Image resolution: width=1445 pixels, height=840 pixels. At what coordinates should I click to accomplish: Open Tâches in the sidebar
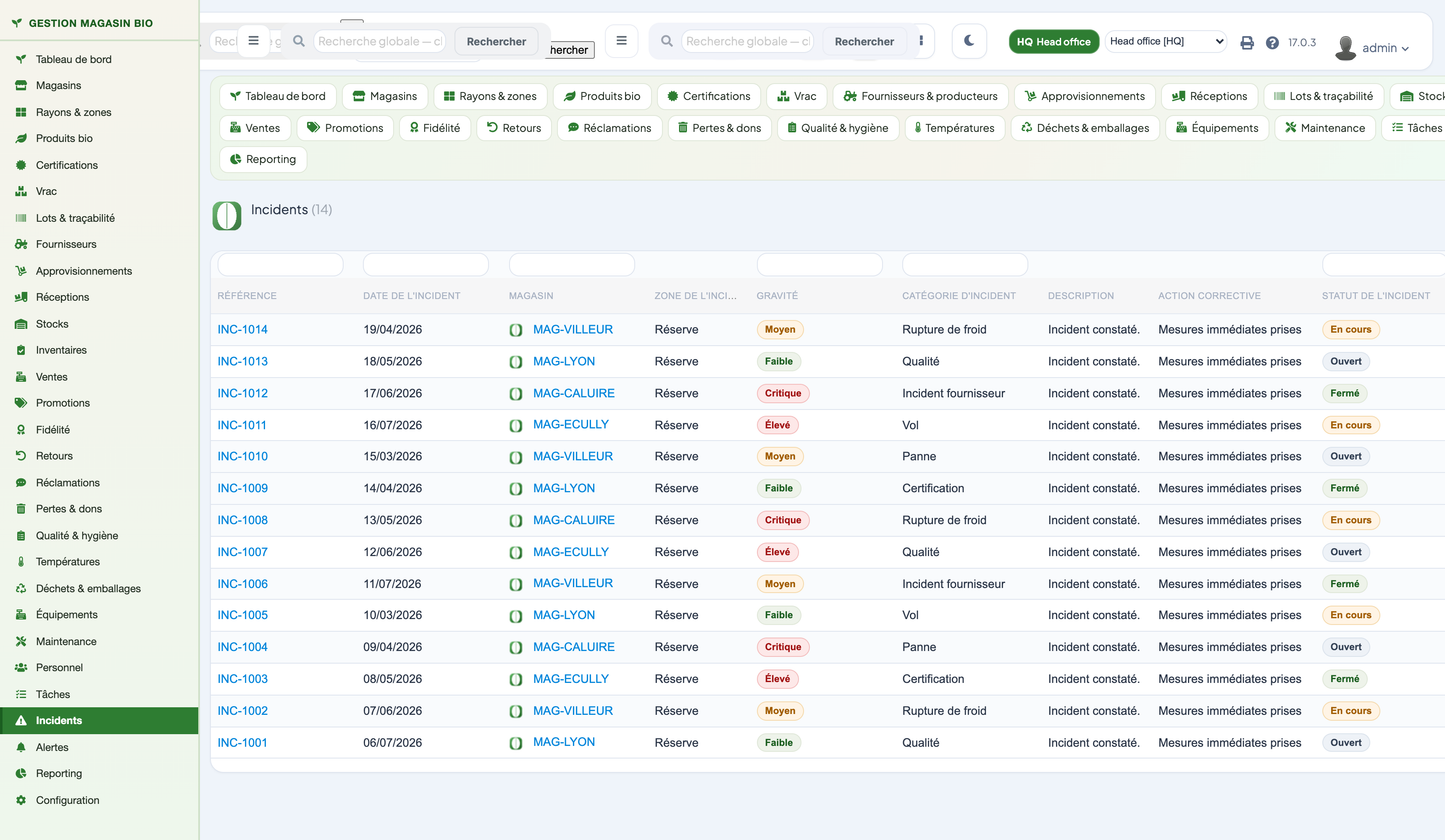[x=99, y=694]
